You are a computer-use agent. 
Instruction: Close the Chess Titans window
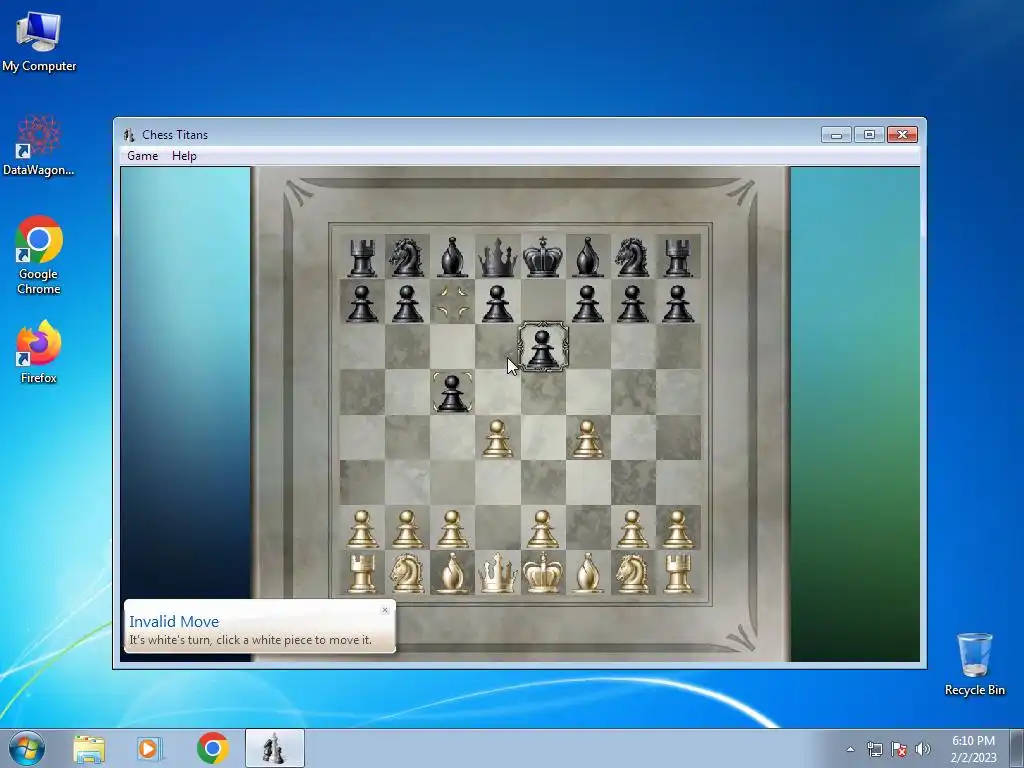[903, 135]
